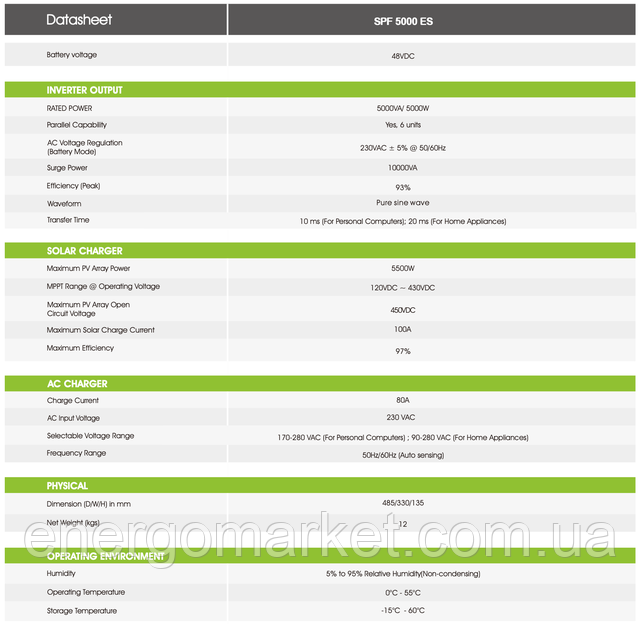This screenshot has height=624, width=640.
Task: Click the '5000VA/ 5000W' value
Action: (x=403, y=108)
